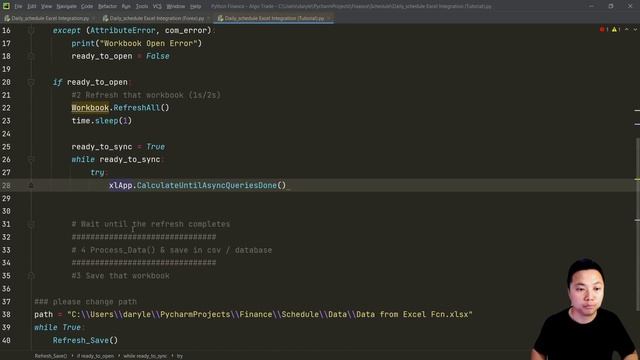Click the red error count indicator

(604, 30)
